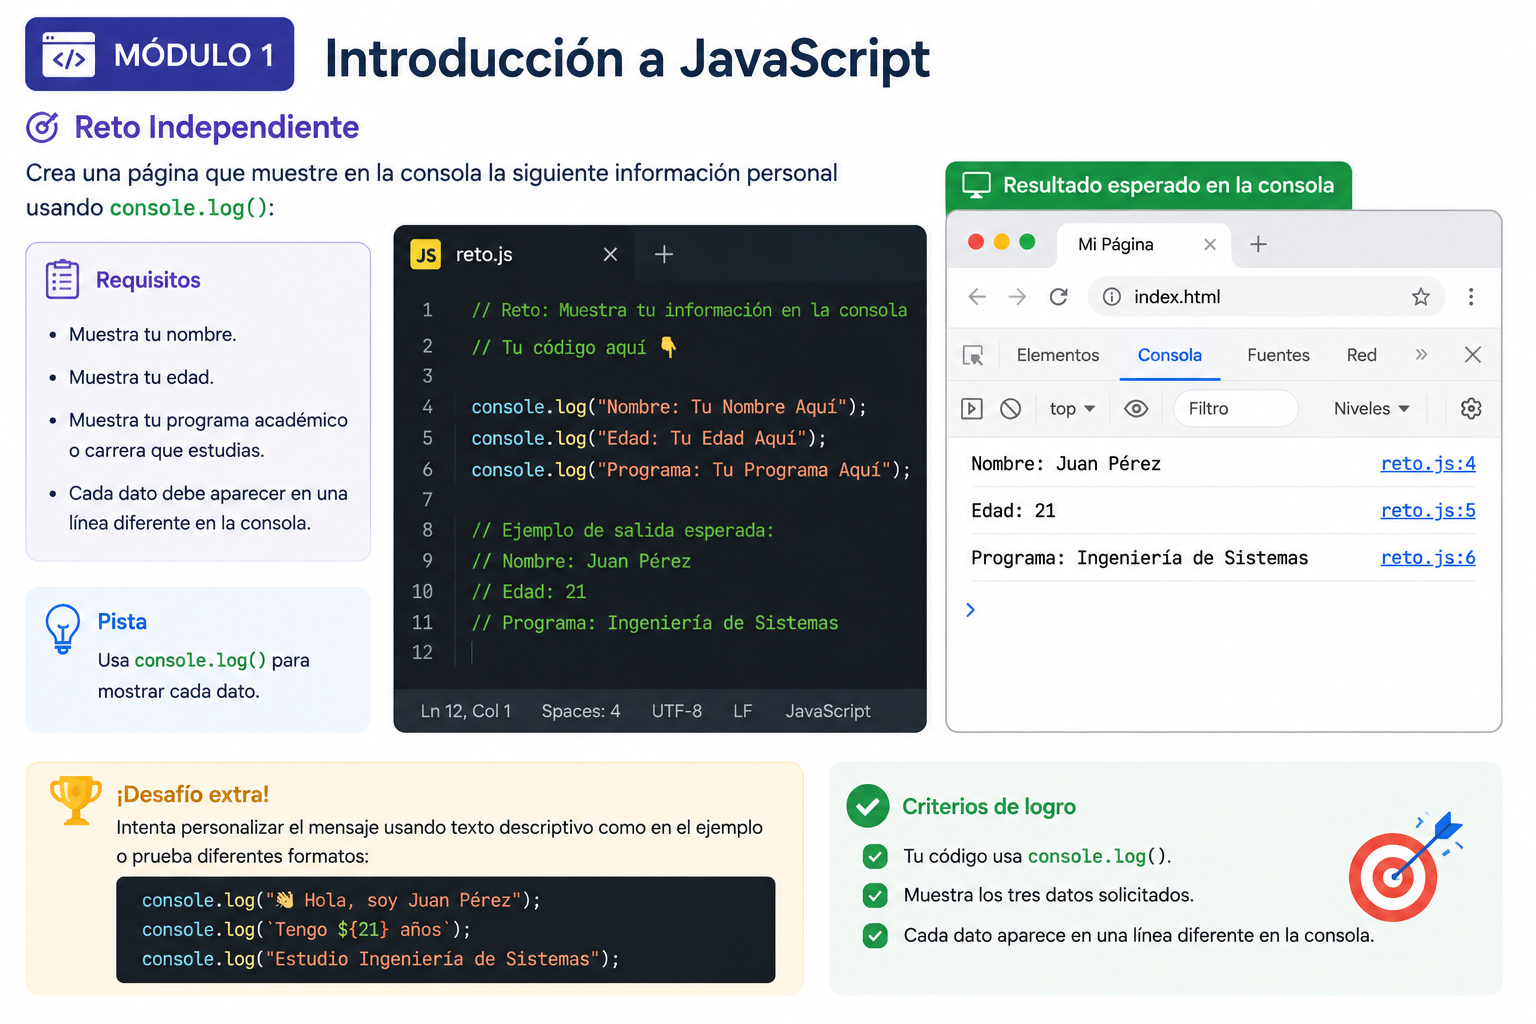Click the console sidebar play icon
This screenshot has width=1536, height=1024.
[x=972, y=408]
